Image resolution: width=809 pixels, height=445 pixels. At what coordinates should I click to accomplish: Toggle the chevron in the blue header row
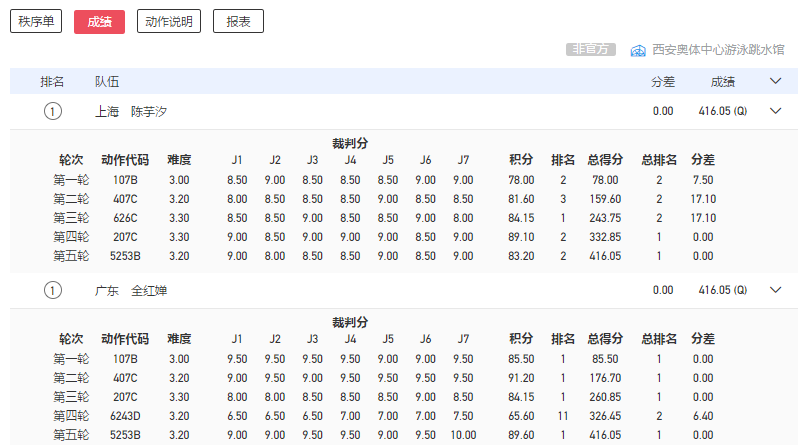click(x=775, y=81)
